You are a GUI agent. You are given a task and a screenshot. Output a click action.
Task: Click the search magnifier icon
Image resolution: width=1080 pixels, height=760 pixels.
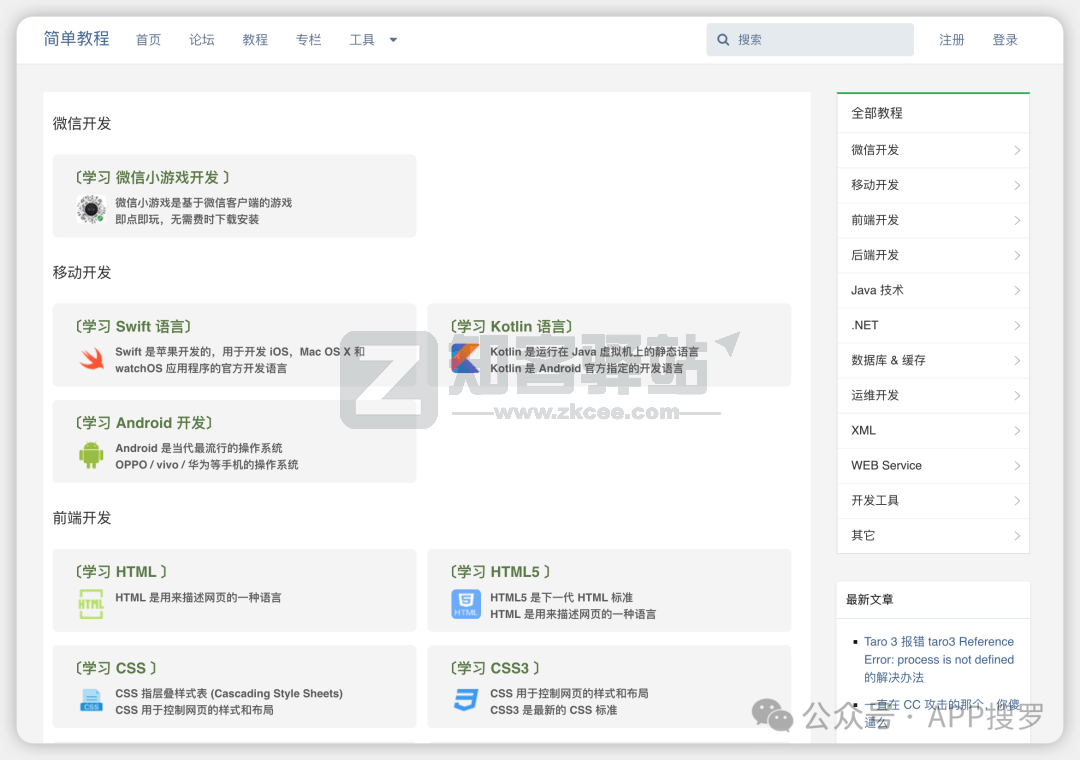(723, 40)
